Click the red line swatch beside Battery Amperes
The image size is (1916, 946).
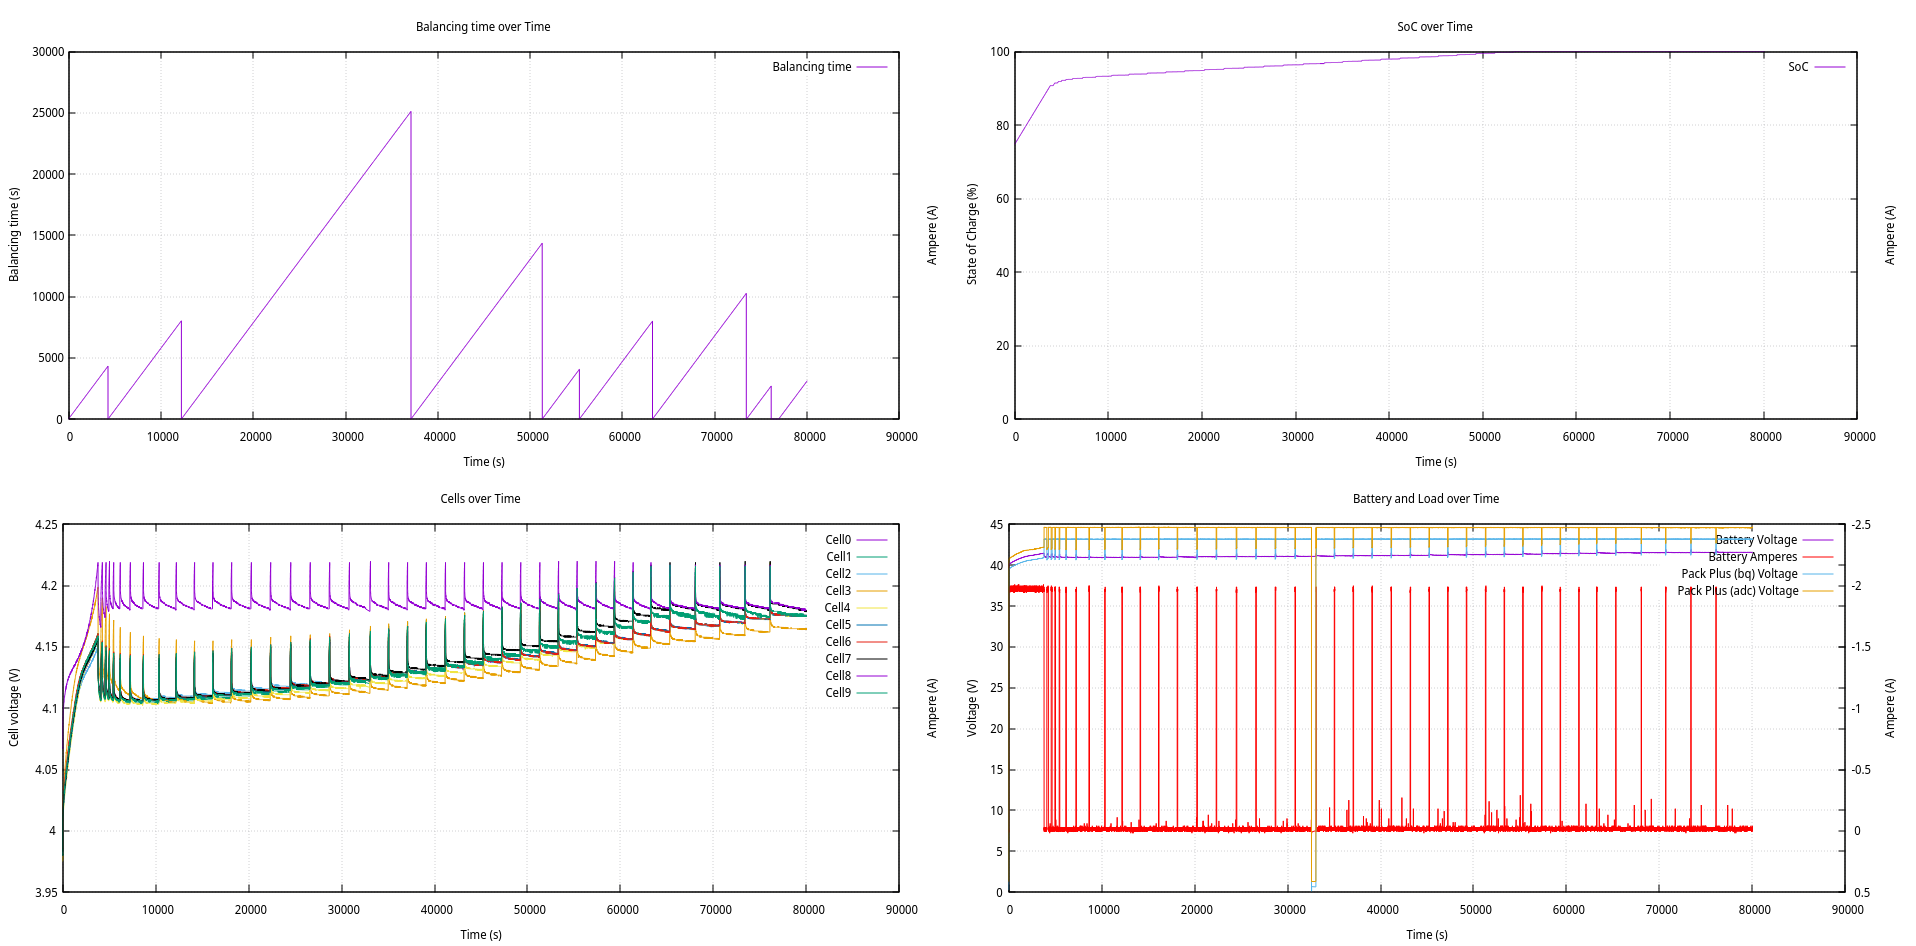[1818, 557]
